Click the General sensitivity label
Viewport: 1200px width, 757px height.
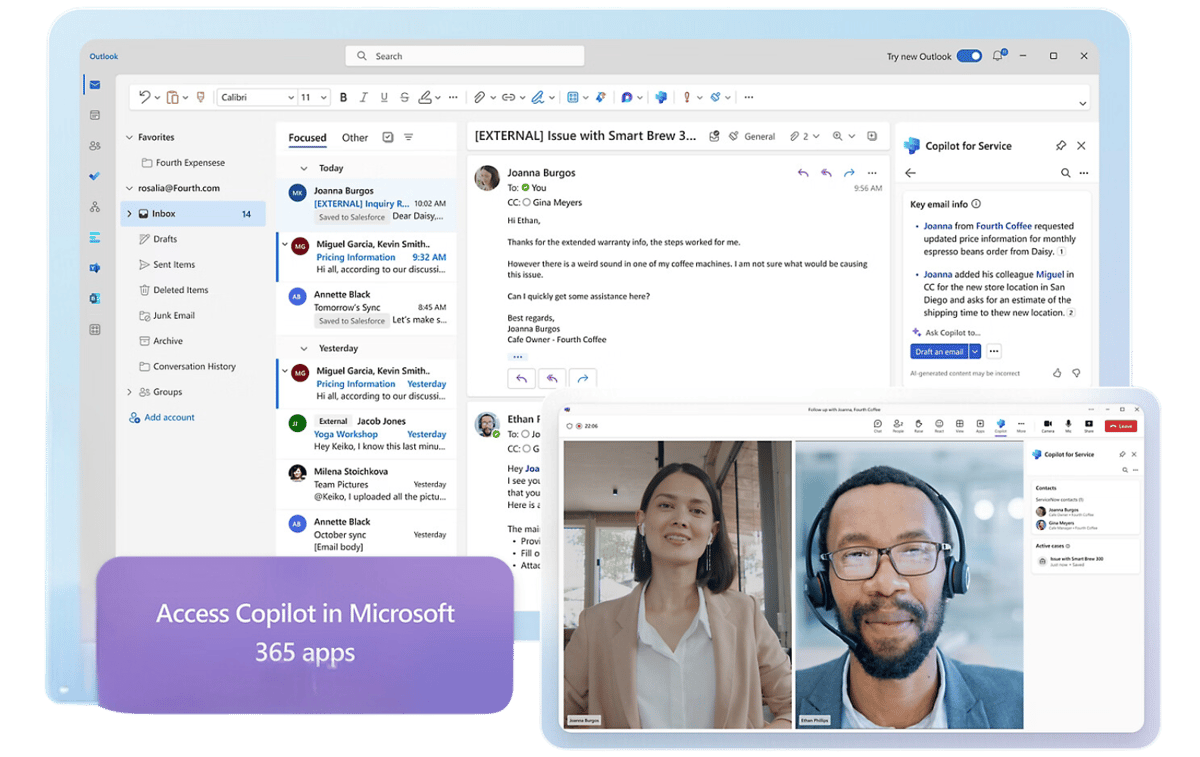click(752, 136)
